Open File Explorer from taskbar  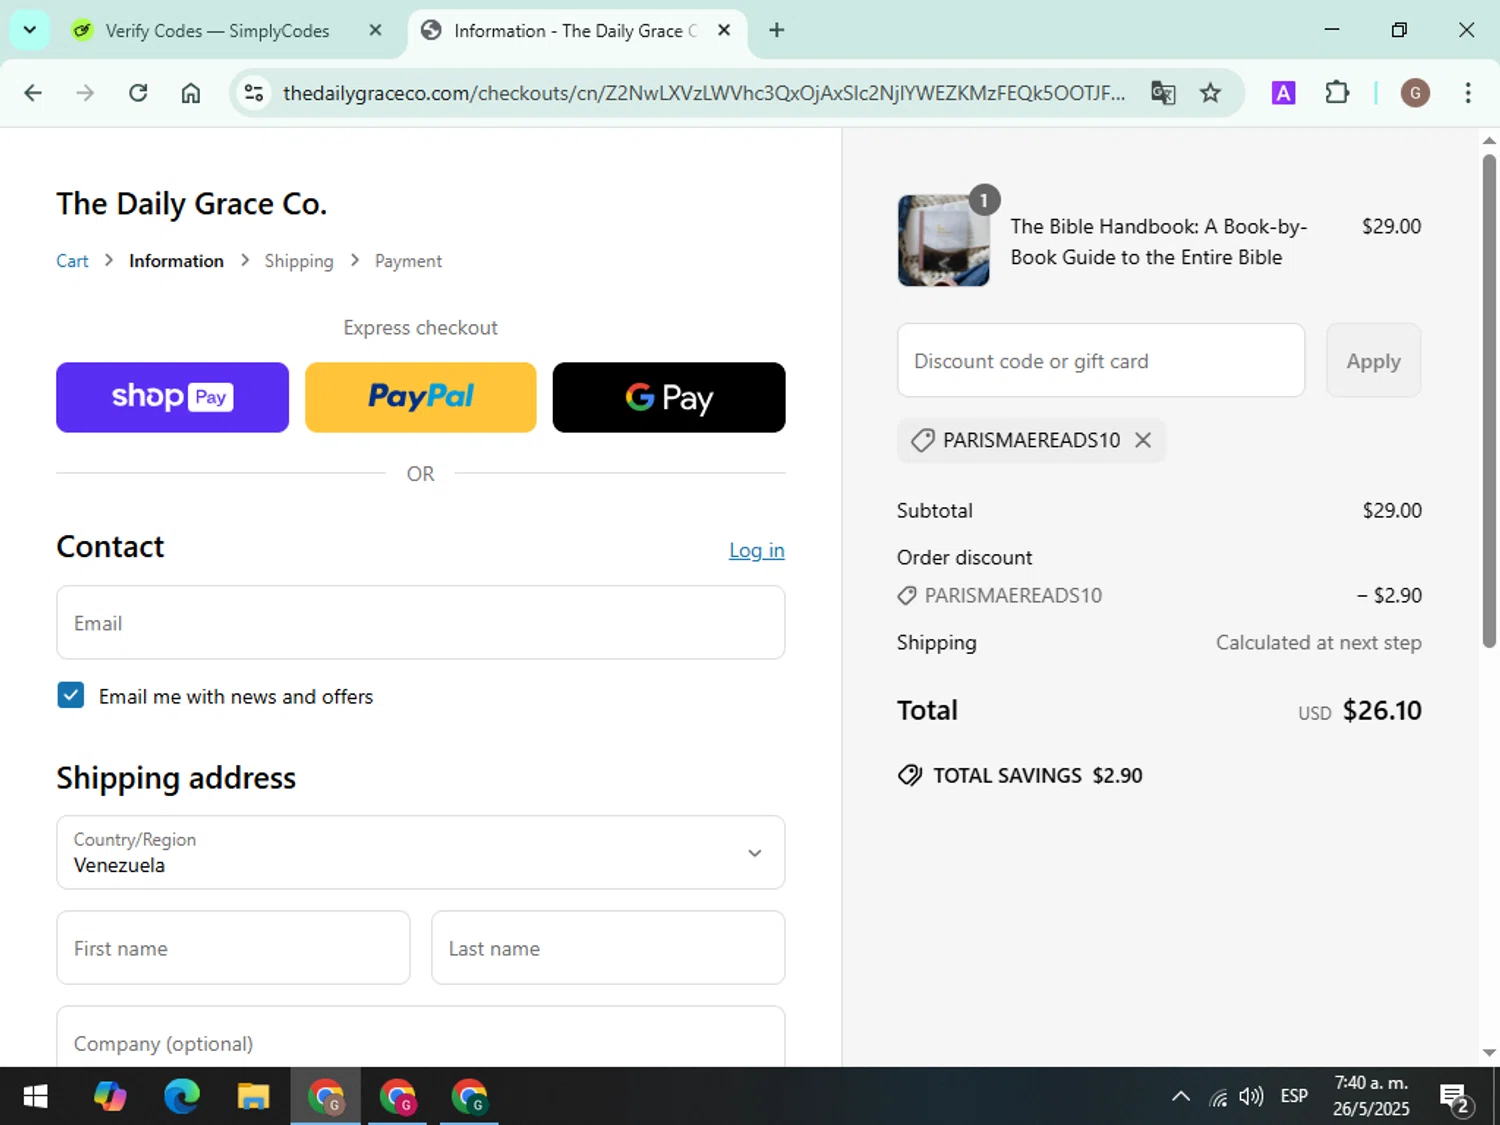pos(253,1097)
